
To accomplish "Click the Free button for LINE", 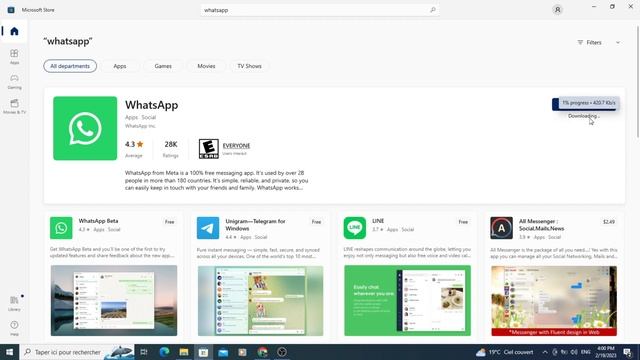I will coord(463,222).
